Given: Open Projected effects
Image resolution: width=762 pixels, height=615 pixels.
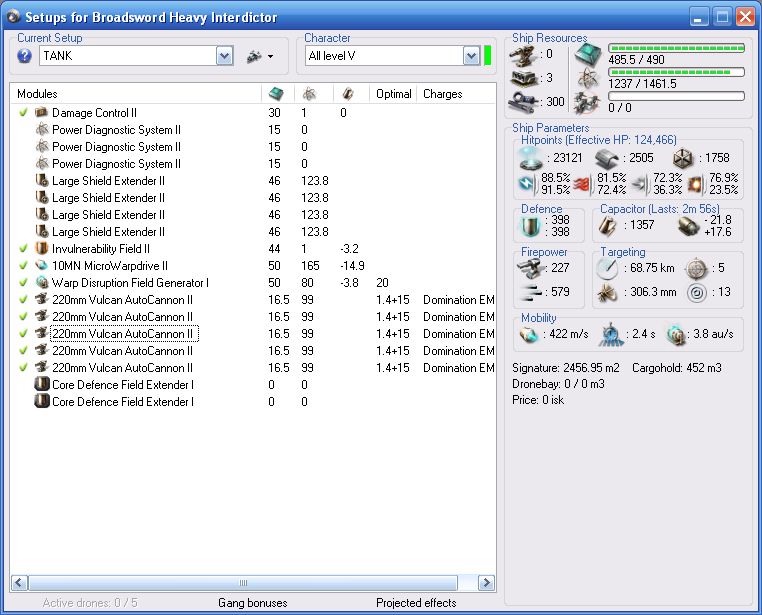Looking at the screenshot, I should tap(416, 603).
